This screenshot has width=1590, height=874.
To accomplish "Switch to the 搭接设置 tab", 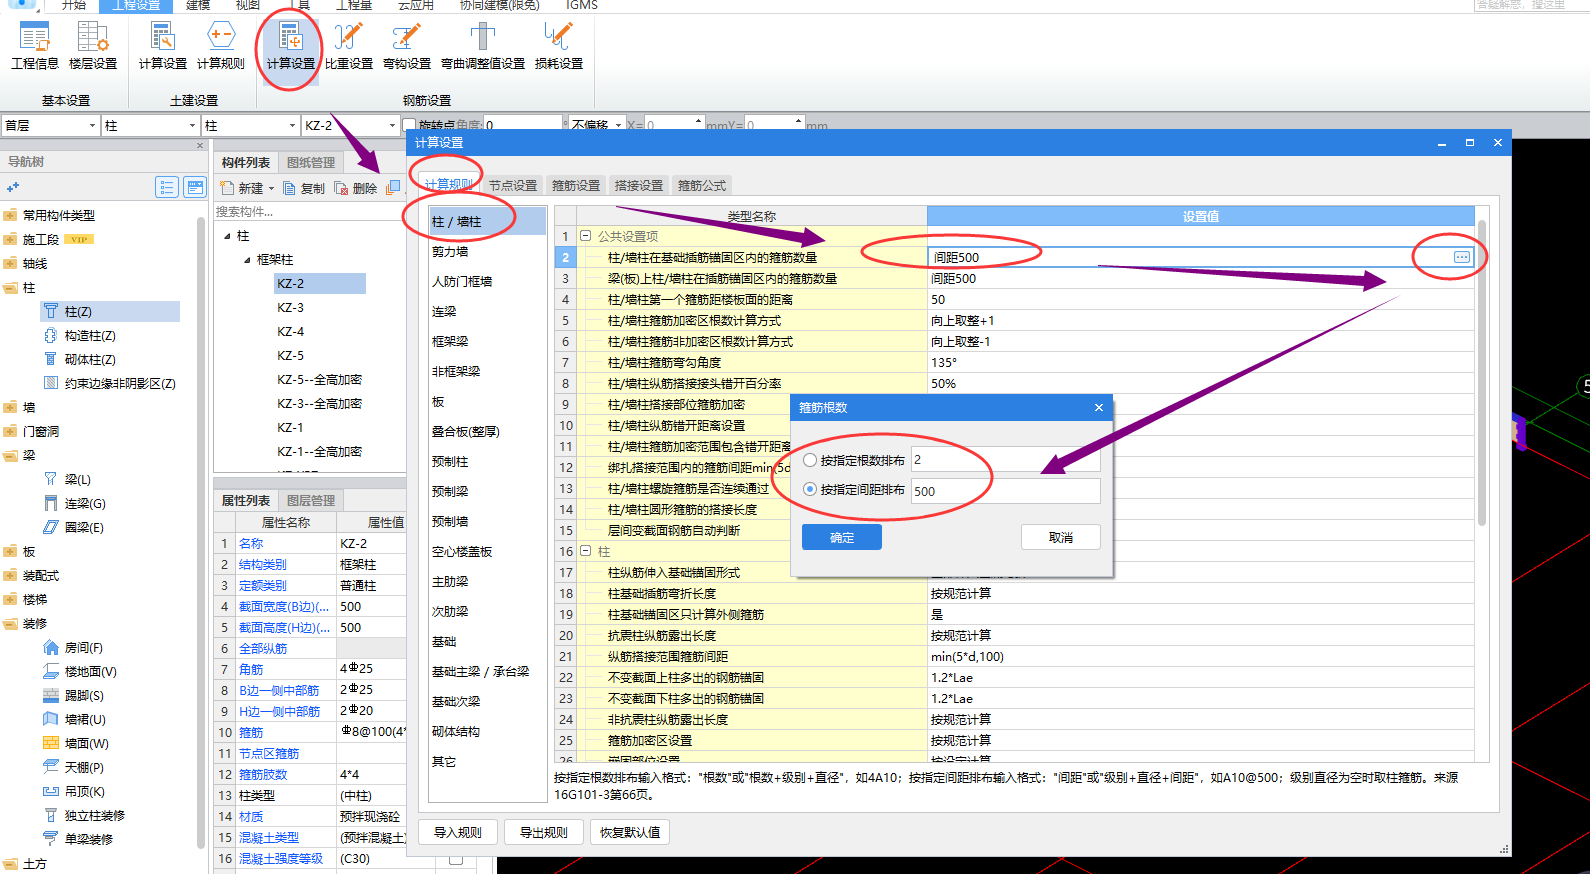I will click(639, 185).
